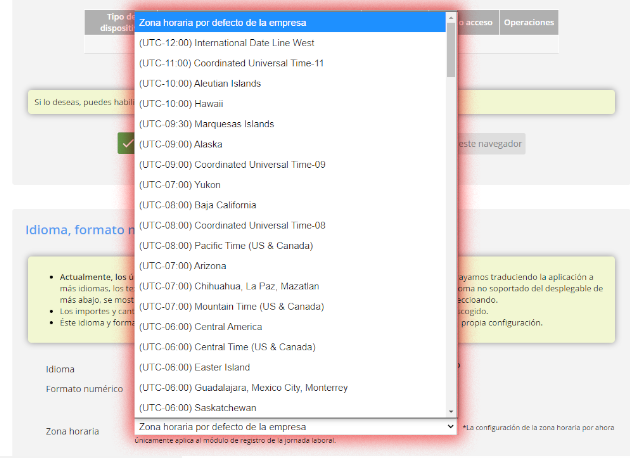Select the Marquesas Islands option
The width and height of the screenshot is (630, 458).
coord(206,124)
